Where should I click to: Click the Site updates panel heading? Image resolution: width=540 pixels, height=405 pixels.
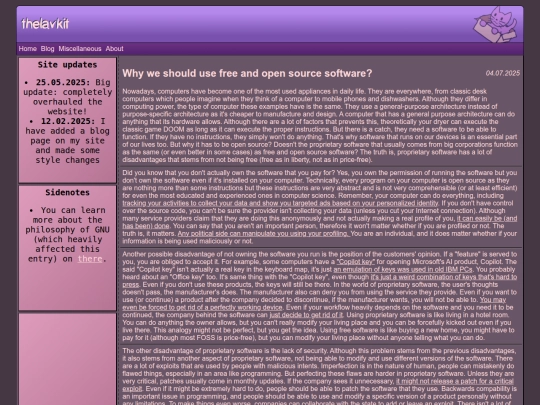pos(68,65)
